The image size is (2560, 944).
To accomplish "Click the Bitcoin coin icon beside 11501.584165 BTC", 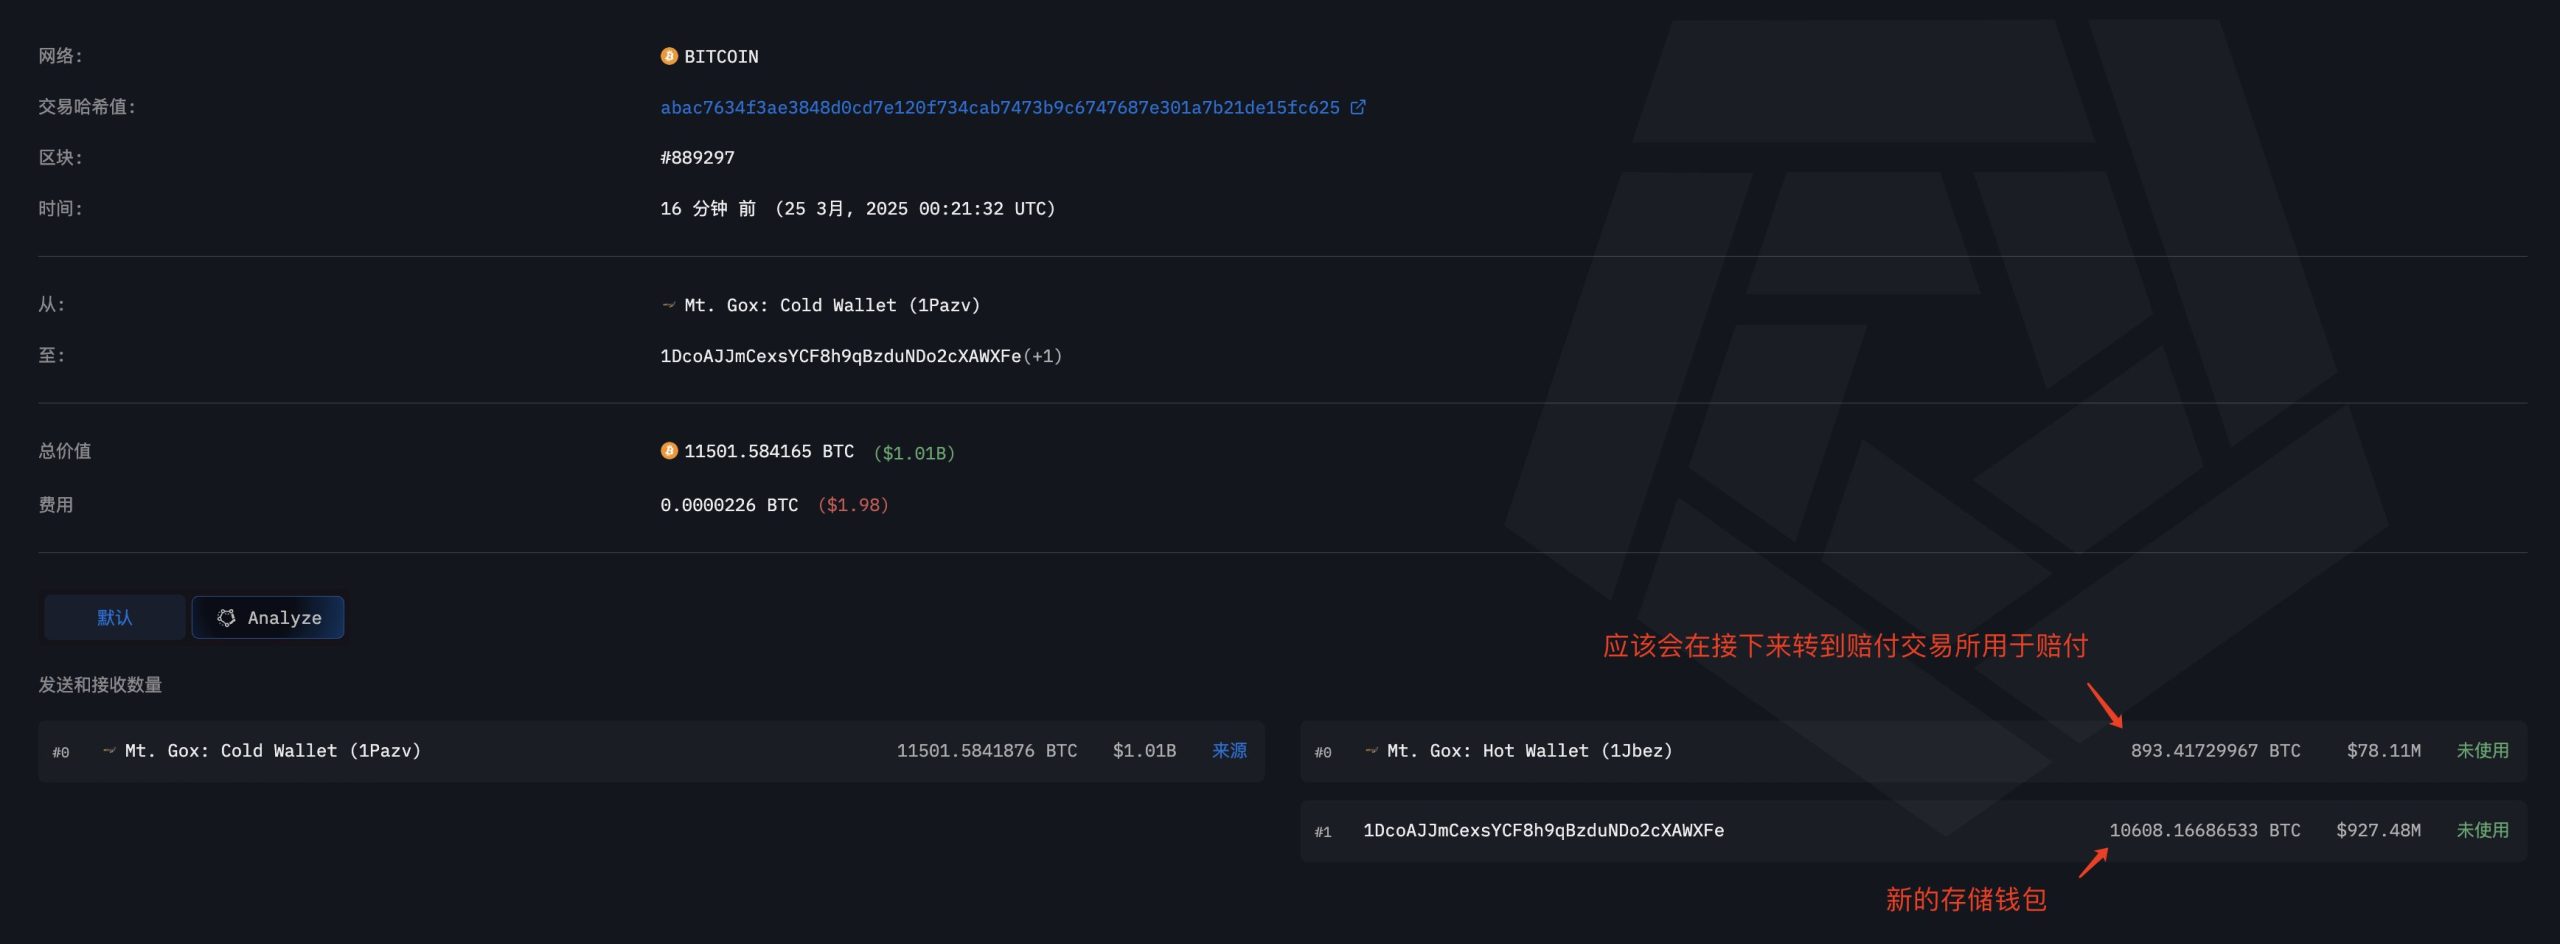I will (669, 451).
